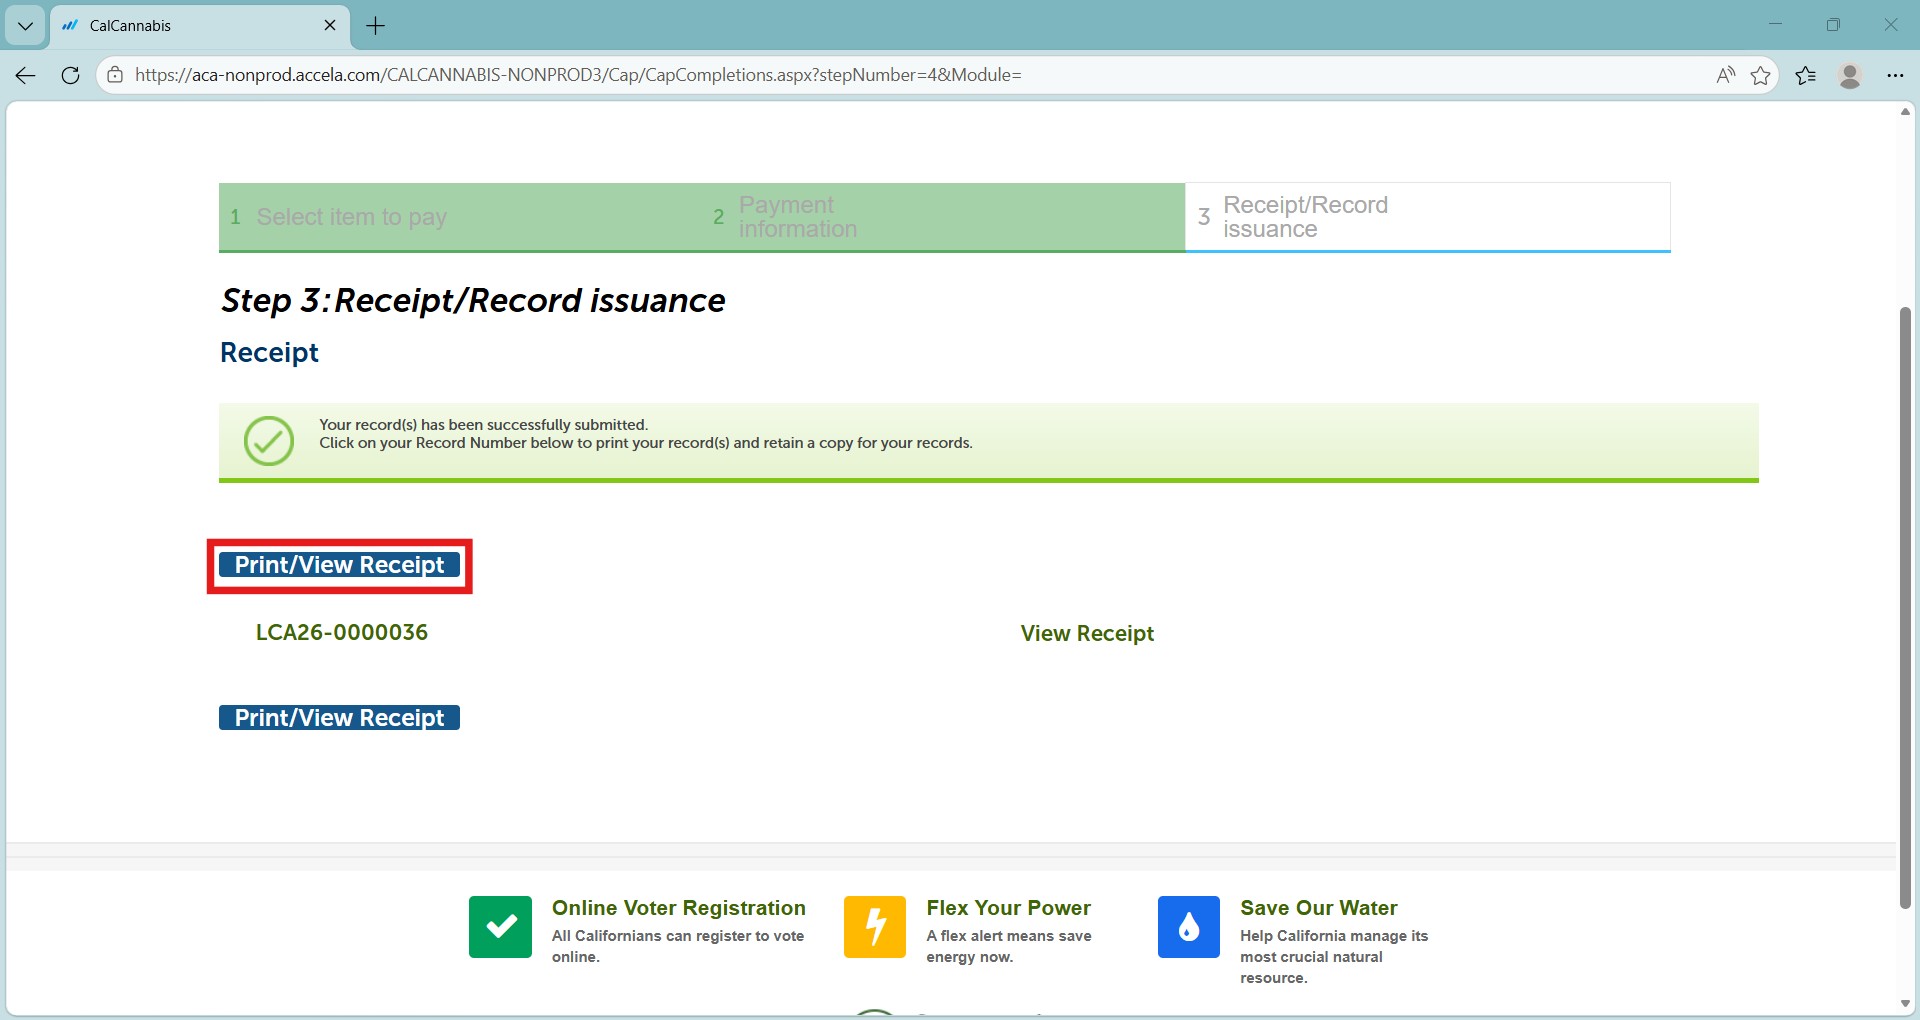This screenshot has height=1020, width=1920.
Task: View site info lock icon
Action: [115, 75]
